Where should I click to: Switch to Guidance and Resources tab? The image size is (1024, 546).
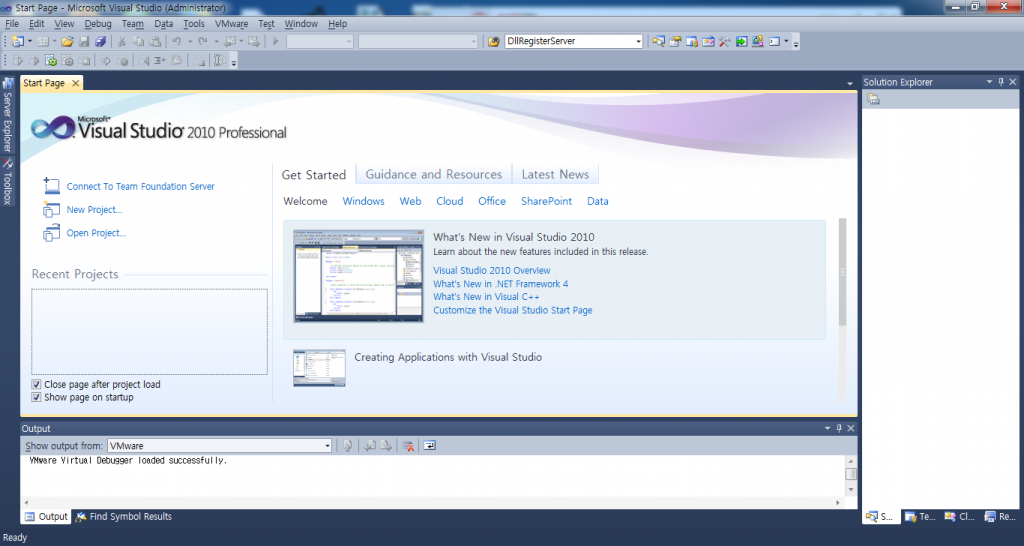[434, 174]
